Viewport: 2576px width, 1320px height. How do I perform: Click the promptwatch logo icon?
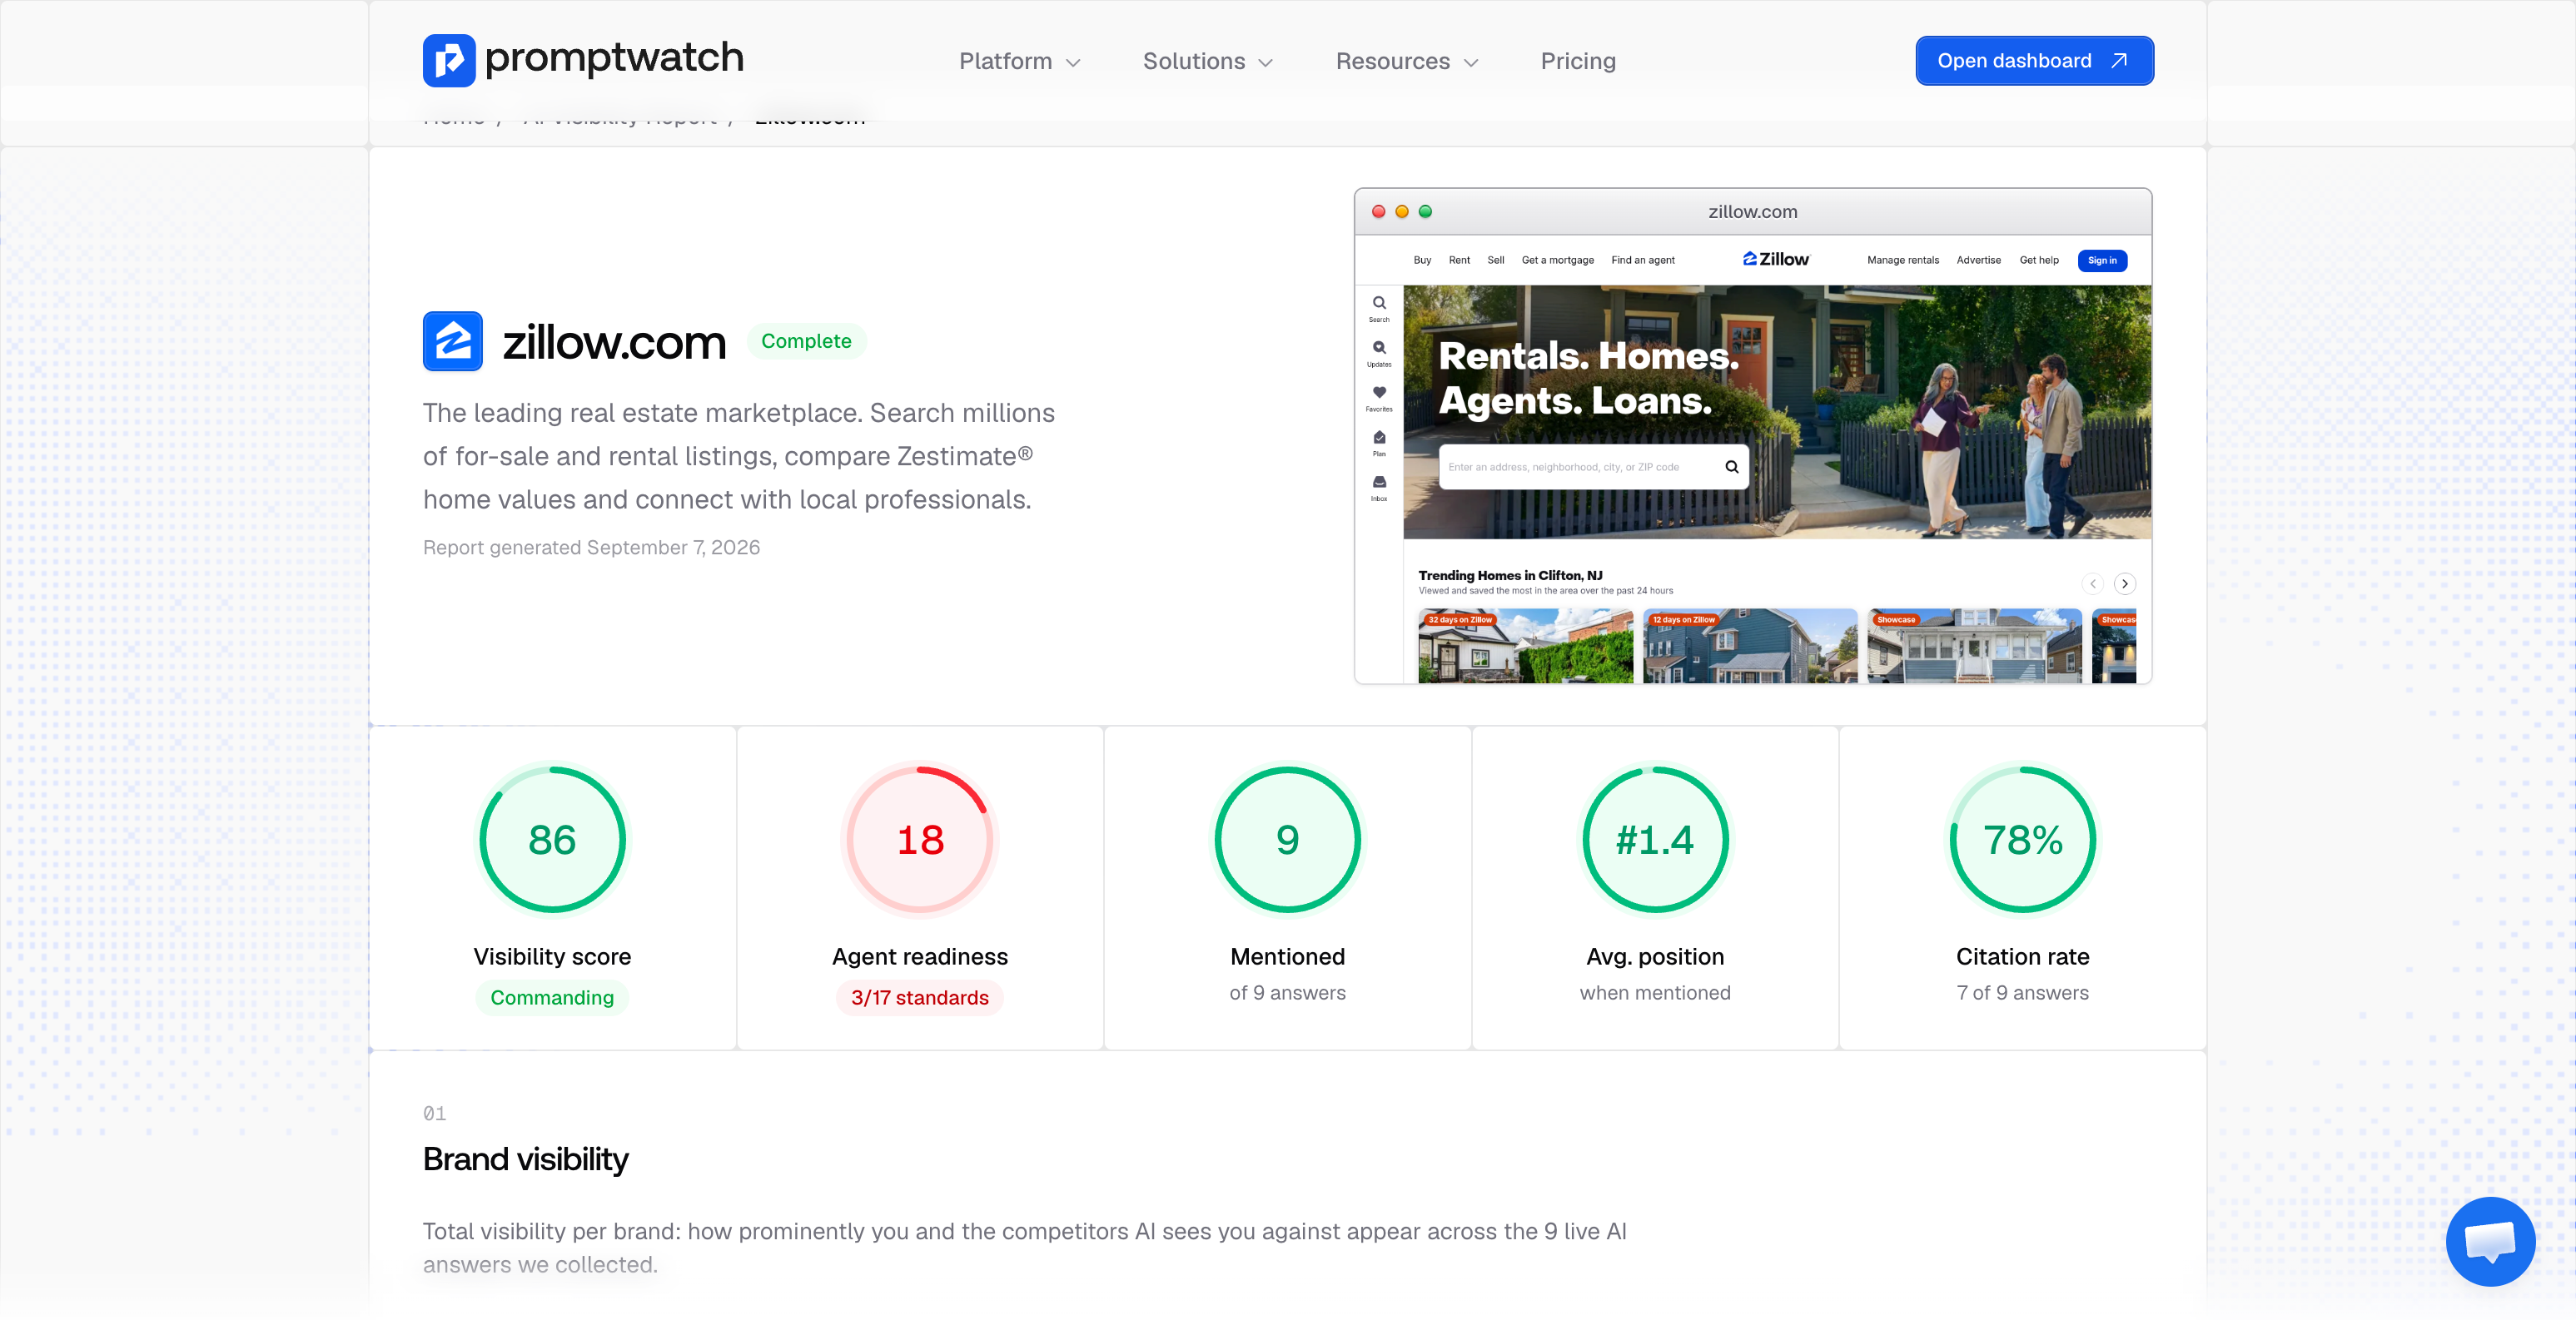click(x=449, y=60)
